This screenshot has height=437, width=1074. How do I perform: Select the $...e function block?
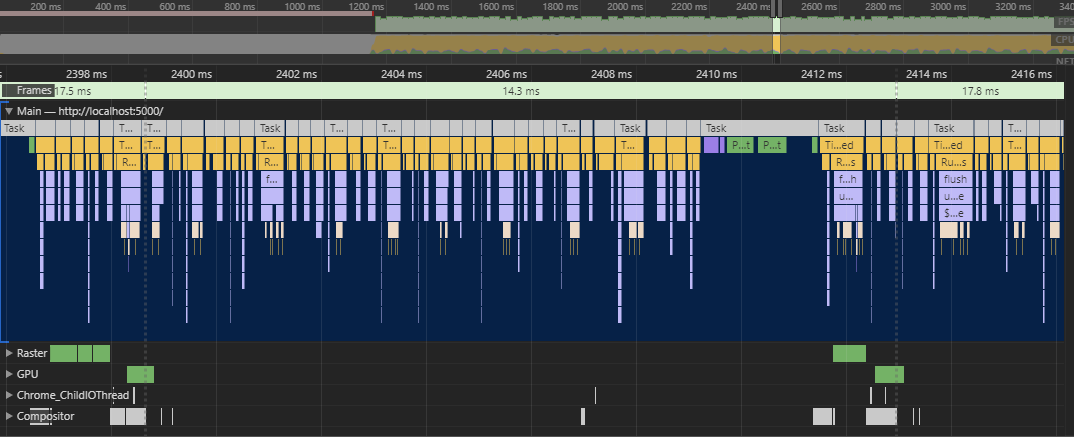click(x=953, y=214)
